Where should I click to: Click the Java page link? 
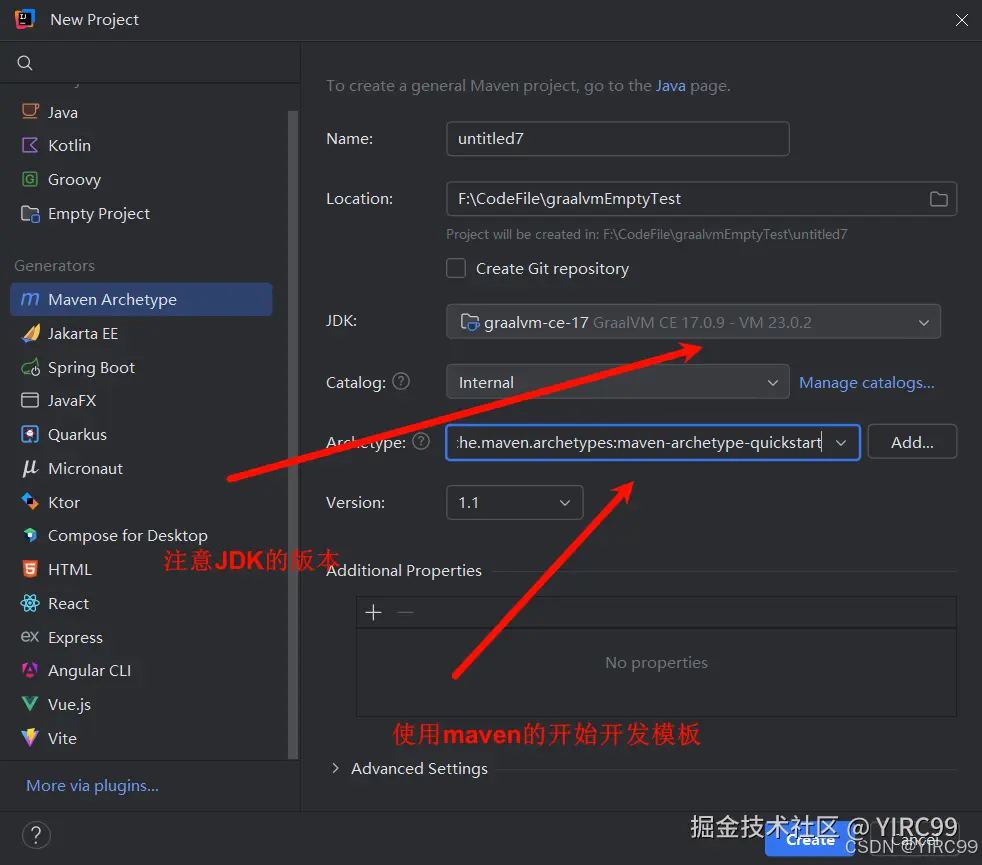(x=670, y=86)
